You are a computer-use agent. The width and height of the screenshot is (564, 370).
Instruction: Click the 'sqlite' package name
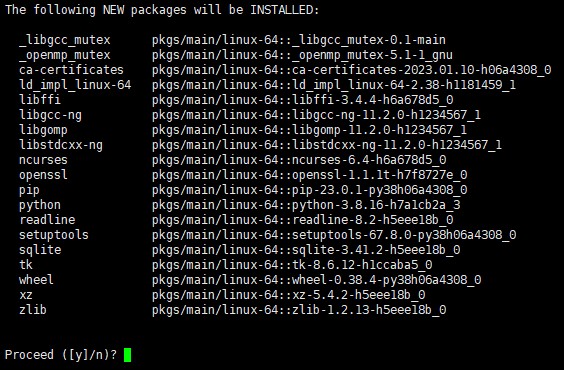40,250
